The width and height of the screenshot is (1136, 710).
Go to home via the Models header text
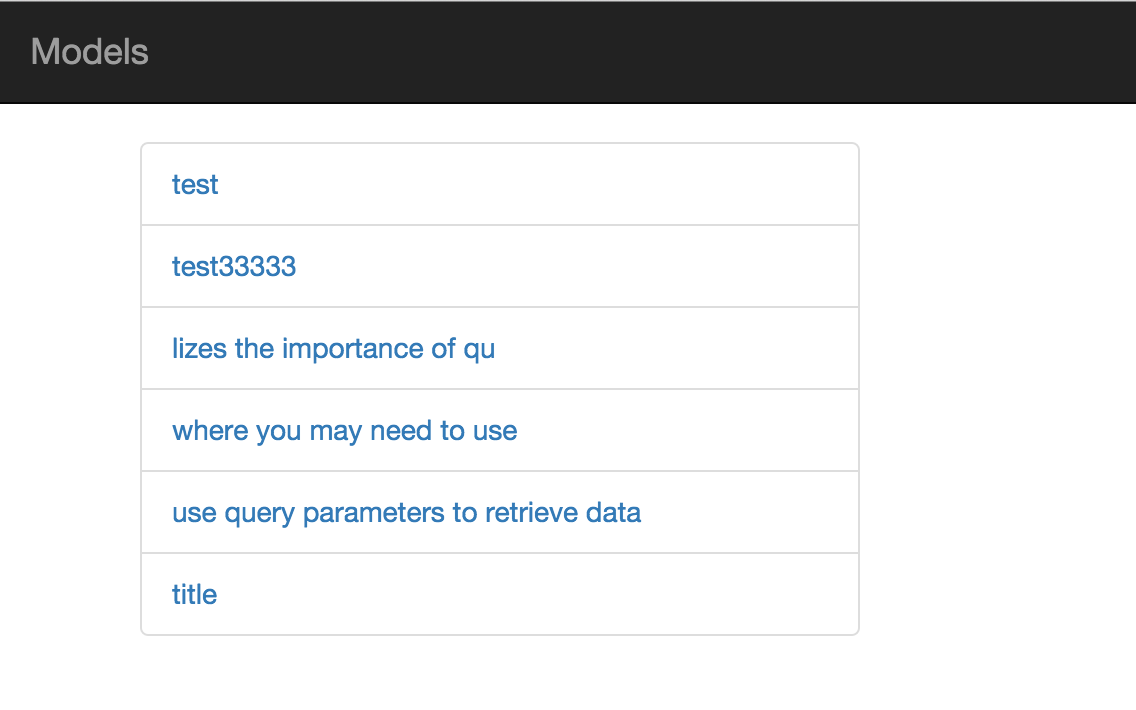click(90, 52)
